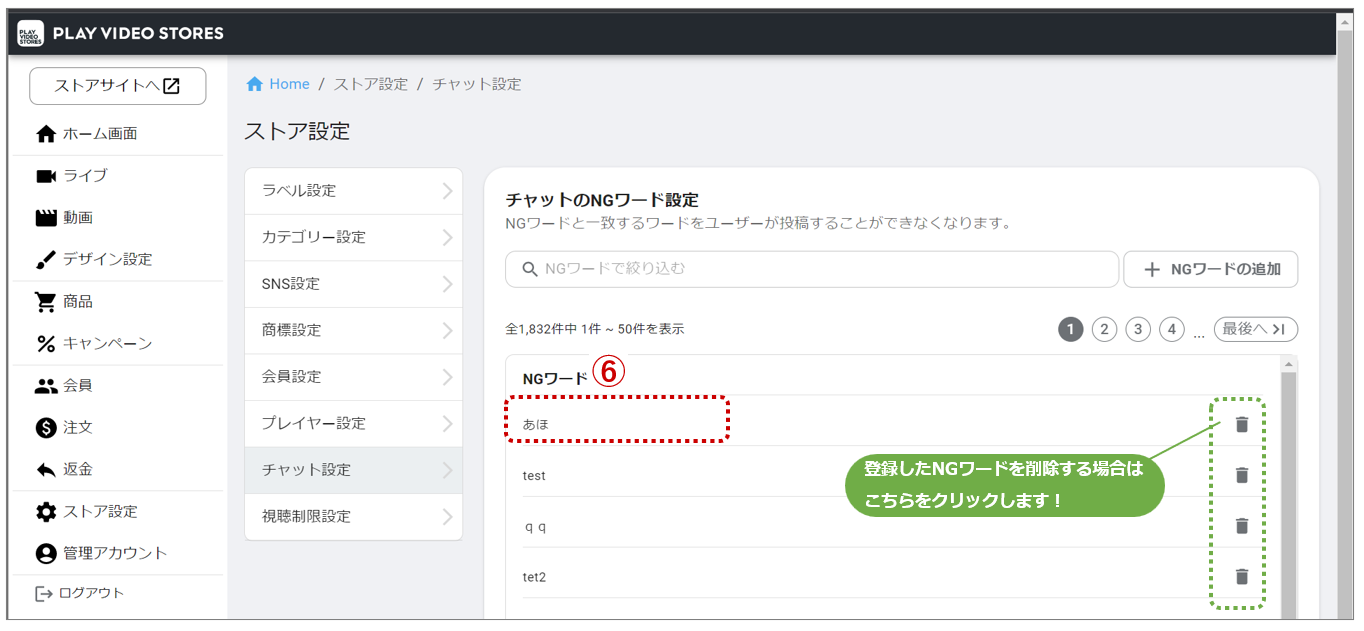Click the trash icon in the 'q q' row
The height and width of the screenshot is (631, 1364).
pyautogui.click(x=1241, y=526)
